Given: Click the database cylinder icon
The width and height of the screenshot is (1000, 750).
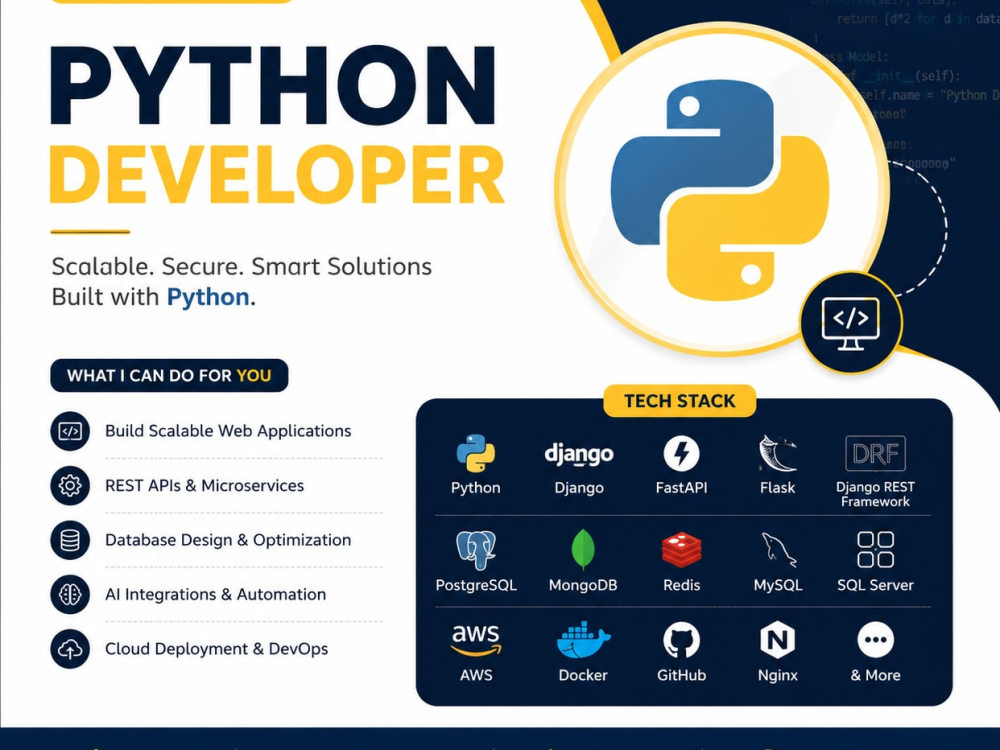Looking at the screenshot, I should pos(70,540).
